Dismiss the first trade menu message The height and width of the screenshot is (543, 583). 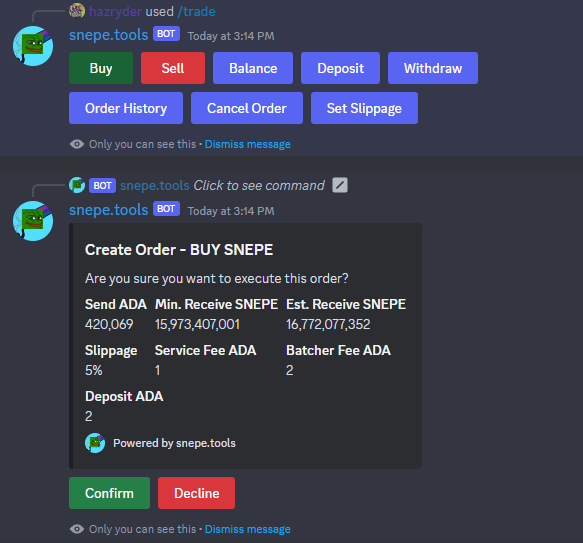pos(248,144)
